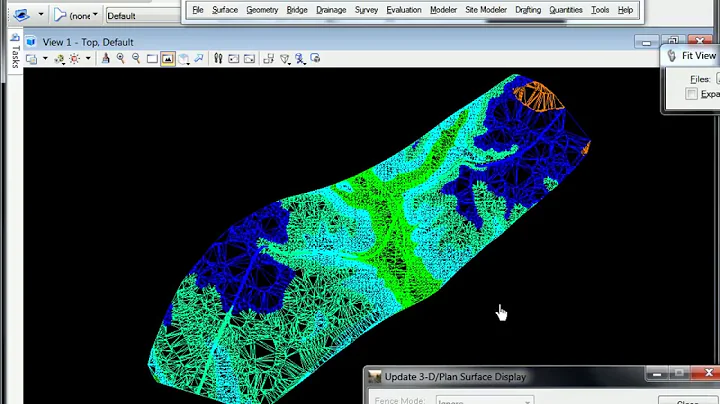Open the Site Modeler menu
The width and height of the screenshot is (720, 404).
tap(486, 10)
